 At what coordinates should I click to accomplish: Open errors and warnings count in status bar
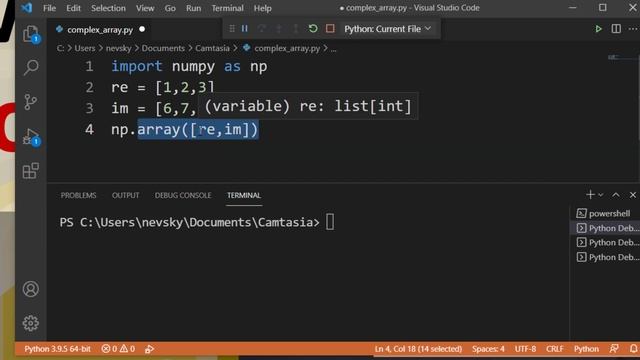click(118, 349)
